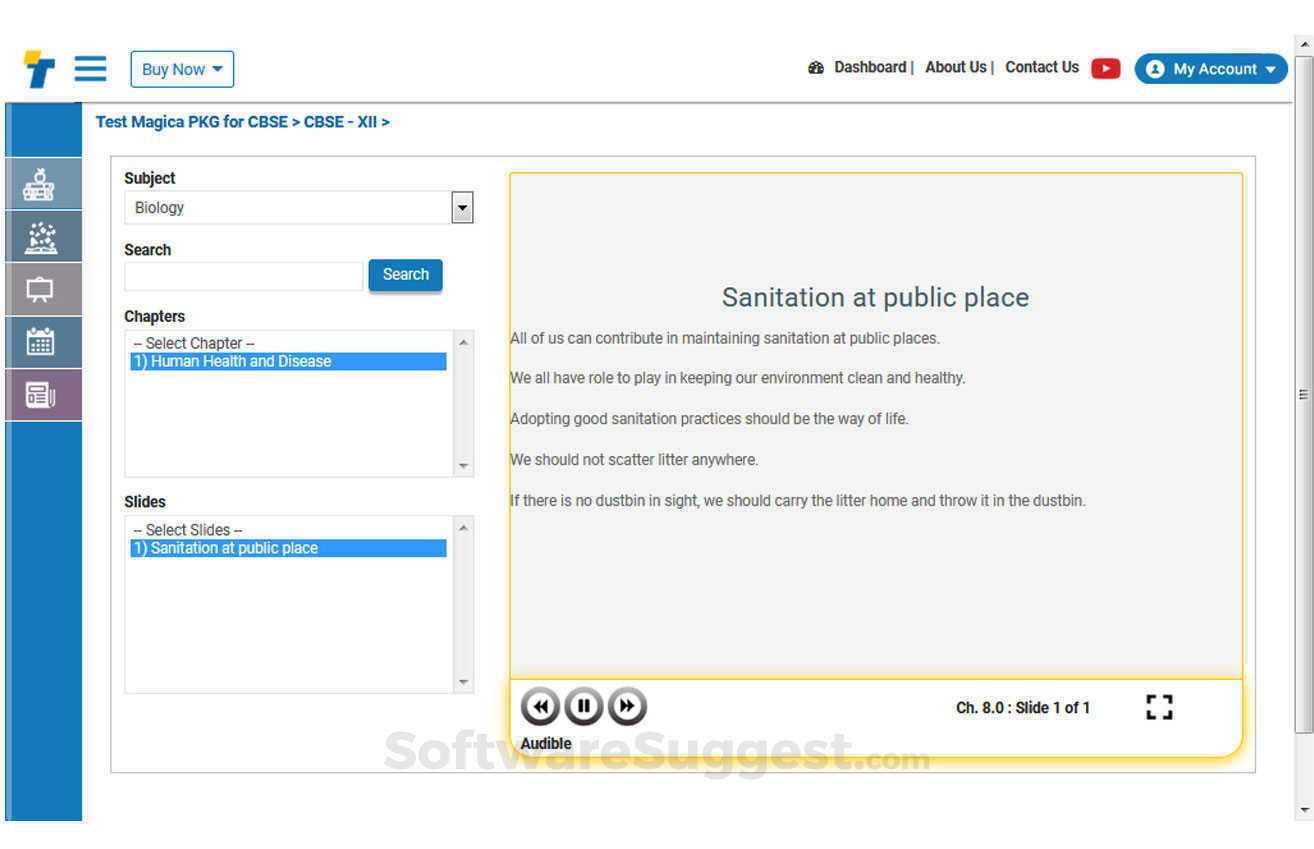Image resolution: width=1314 pixels, height=849 pixels.
Task: Open the study materials icon in the sidebar
Action: [x=42, y=236]
